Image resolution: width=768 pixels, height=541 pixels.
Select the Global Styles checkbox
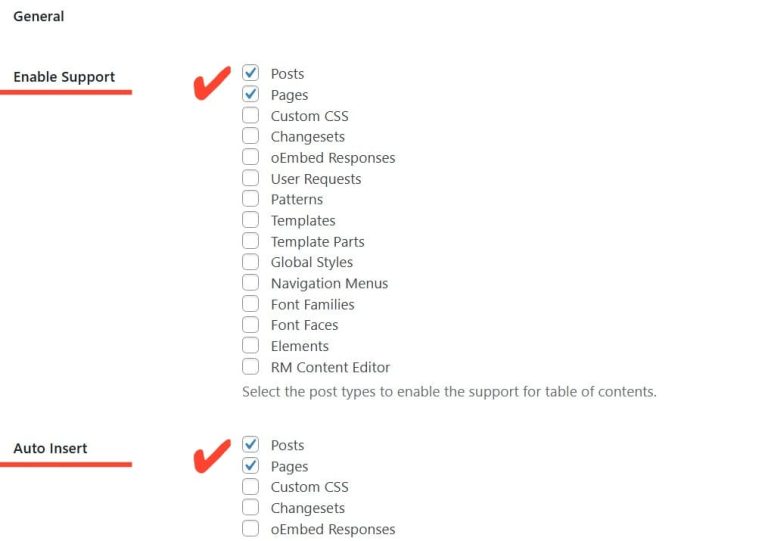click(250, 262)
